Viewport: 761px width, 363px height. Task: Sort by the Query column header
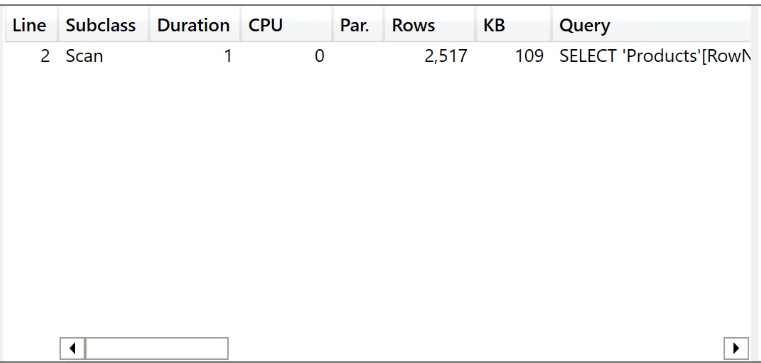pos(651,25)
